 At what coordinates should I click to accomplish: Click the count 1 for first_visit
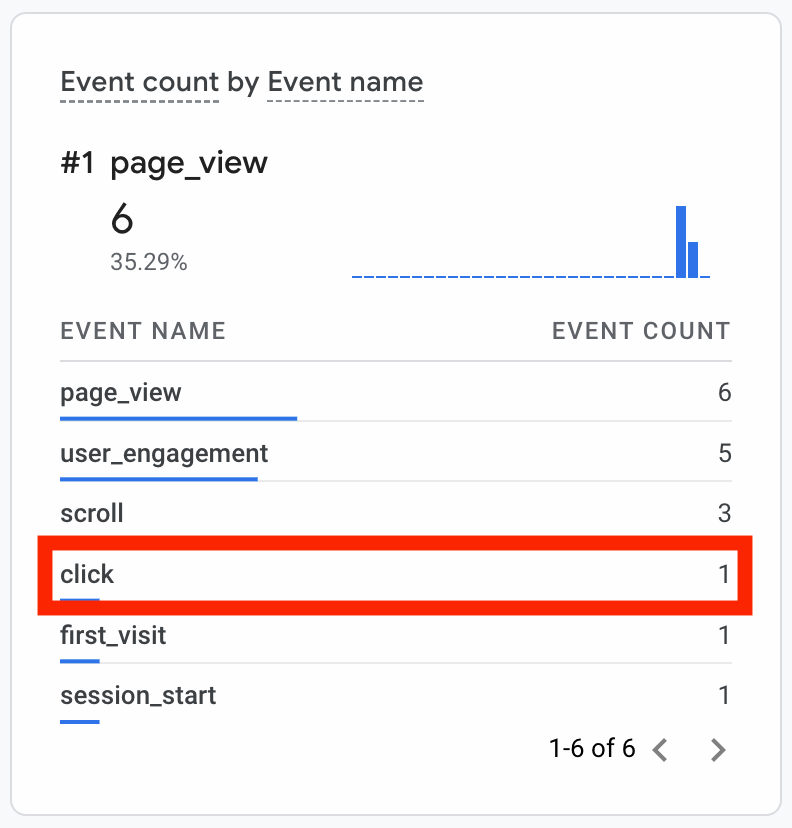point(724,635)
